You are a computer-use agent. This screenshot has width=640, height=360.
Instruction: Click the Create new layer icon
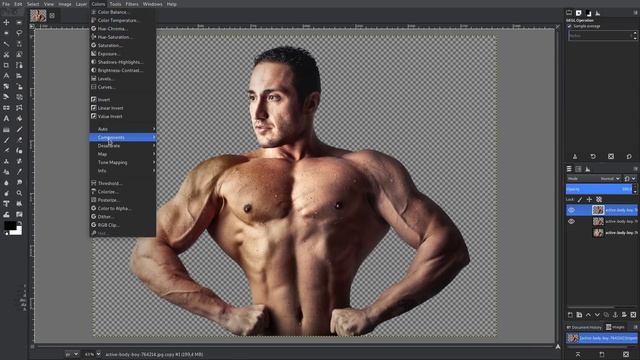tap(570, 315)
